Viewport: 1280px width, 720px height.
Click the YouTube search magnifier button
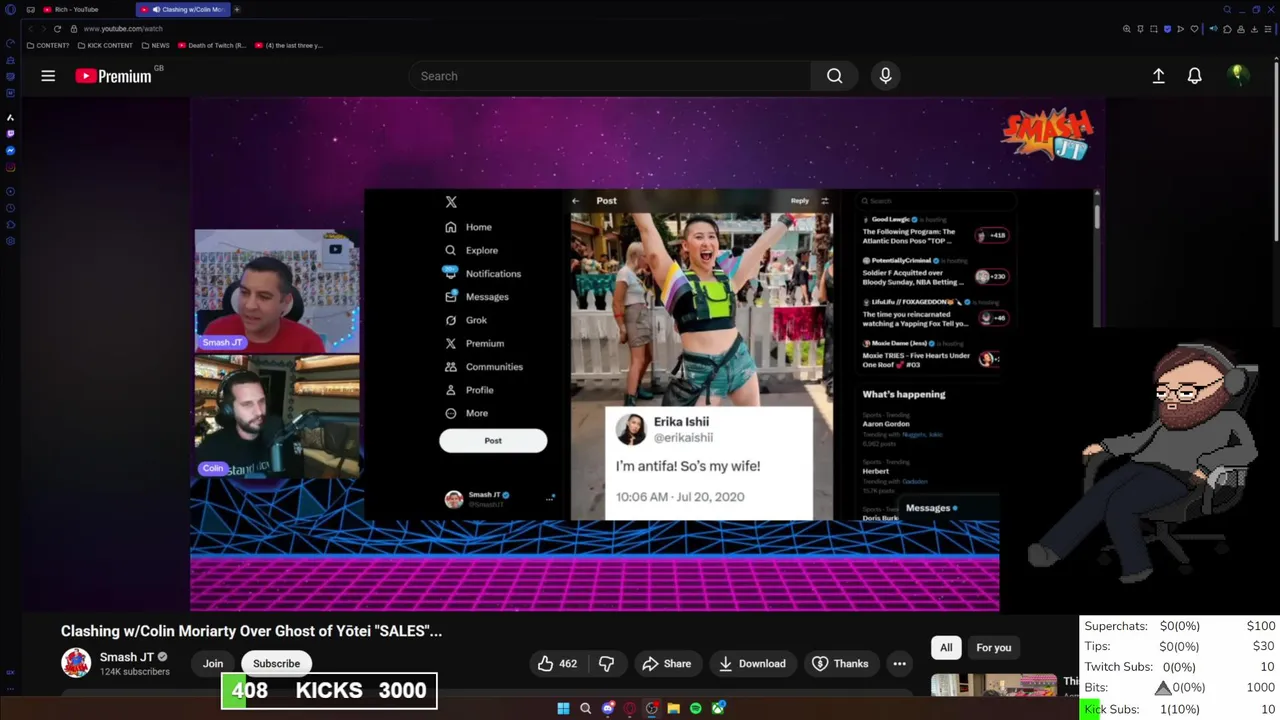834,76
